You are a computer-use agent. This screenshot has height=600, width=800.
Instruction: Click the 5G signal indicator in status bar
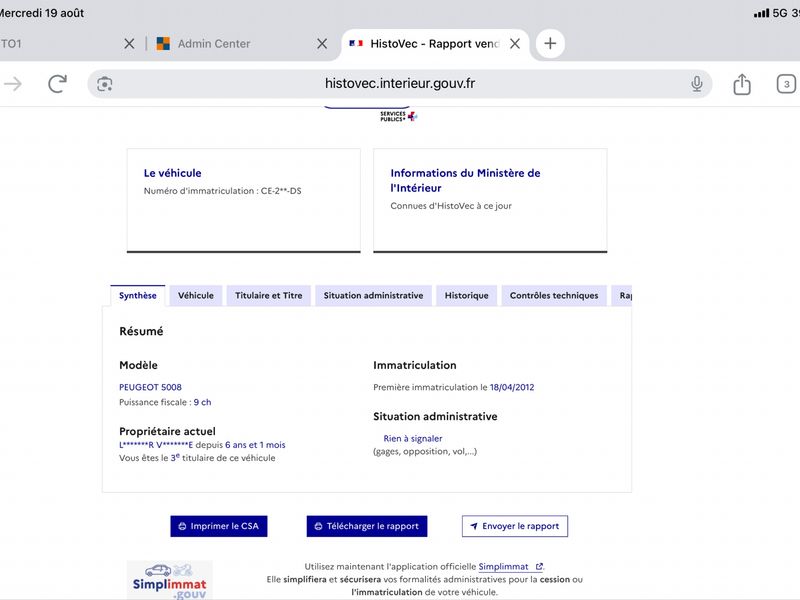coord(780,13)
